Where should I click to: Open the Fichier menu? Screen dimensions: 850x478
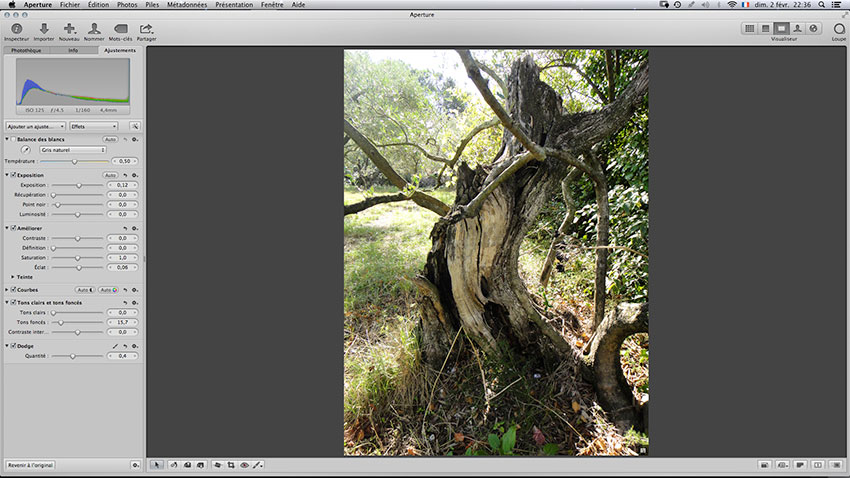coord(69,4)
